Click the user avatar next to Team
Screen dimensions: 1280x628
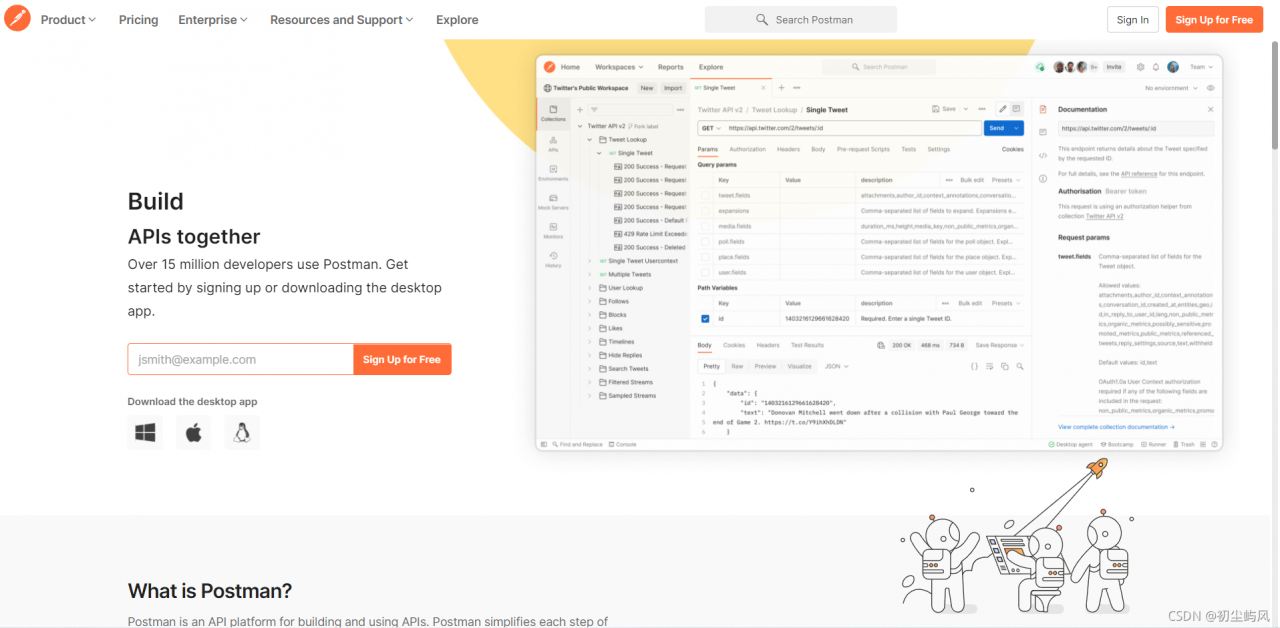(x=1173, y=67)
